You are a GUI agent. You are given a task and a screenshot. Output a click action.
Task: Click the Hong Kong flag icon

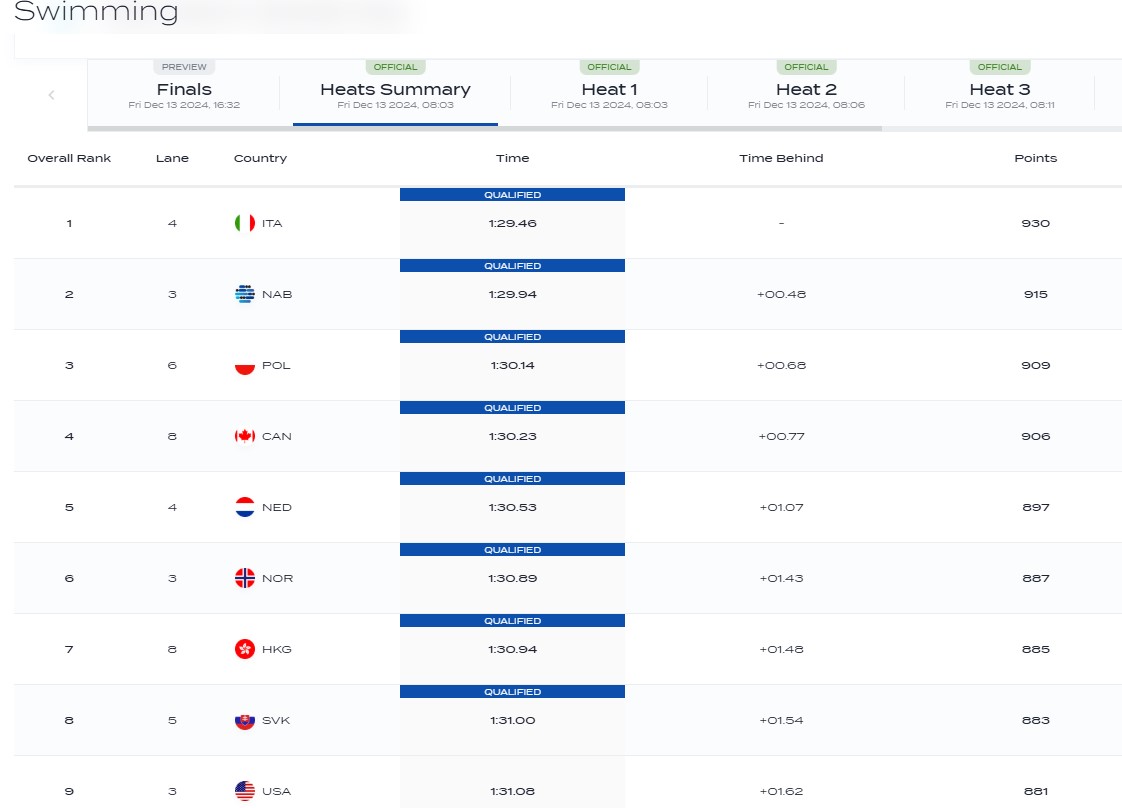pyautogui.click(x=244, y=649)
